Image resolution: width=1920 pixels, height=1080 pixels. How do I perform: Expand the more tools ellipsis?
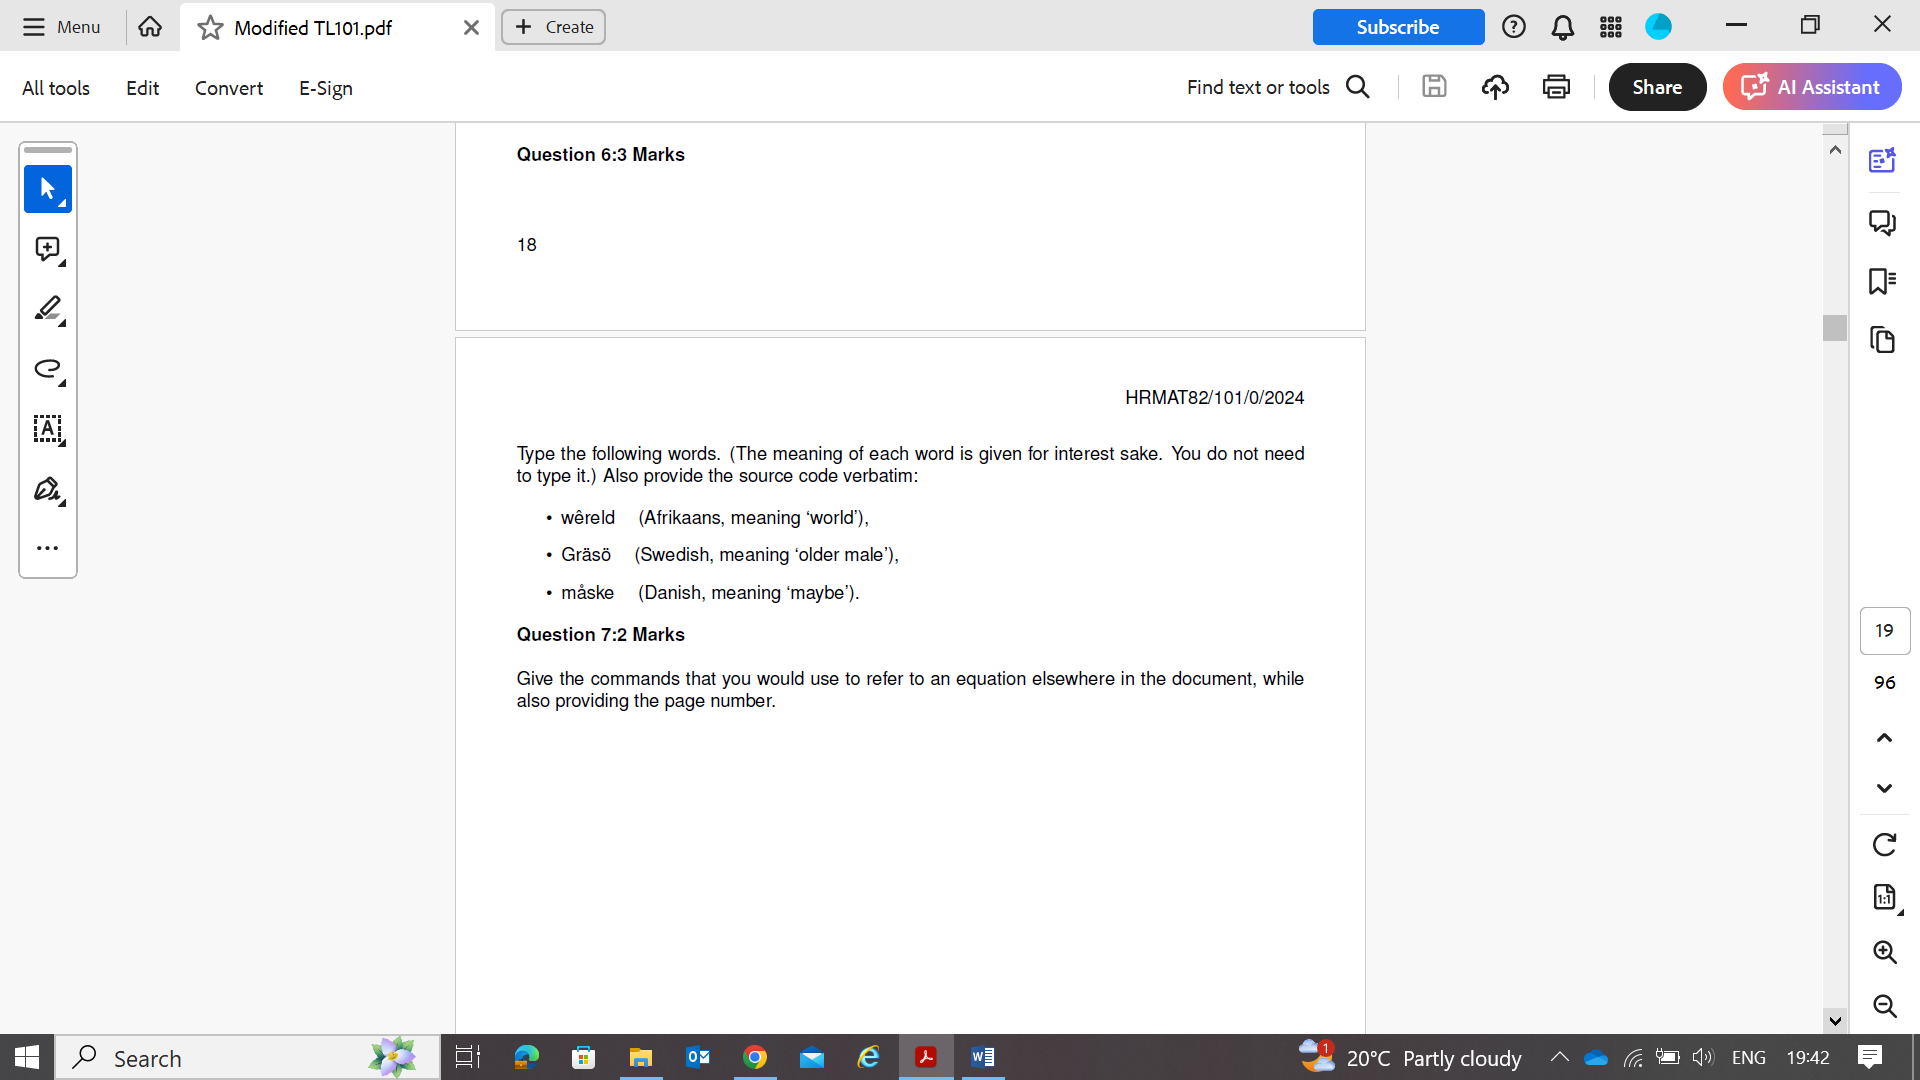(x=47, y=548)
